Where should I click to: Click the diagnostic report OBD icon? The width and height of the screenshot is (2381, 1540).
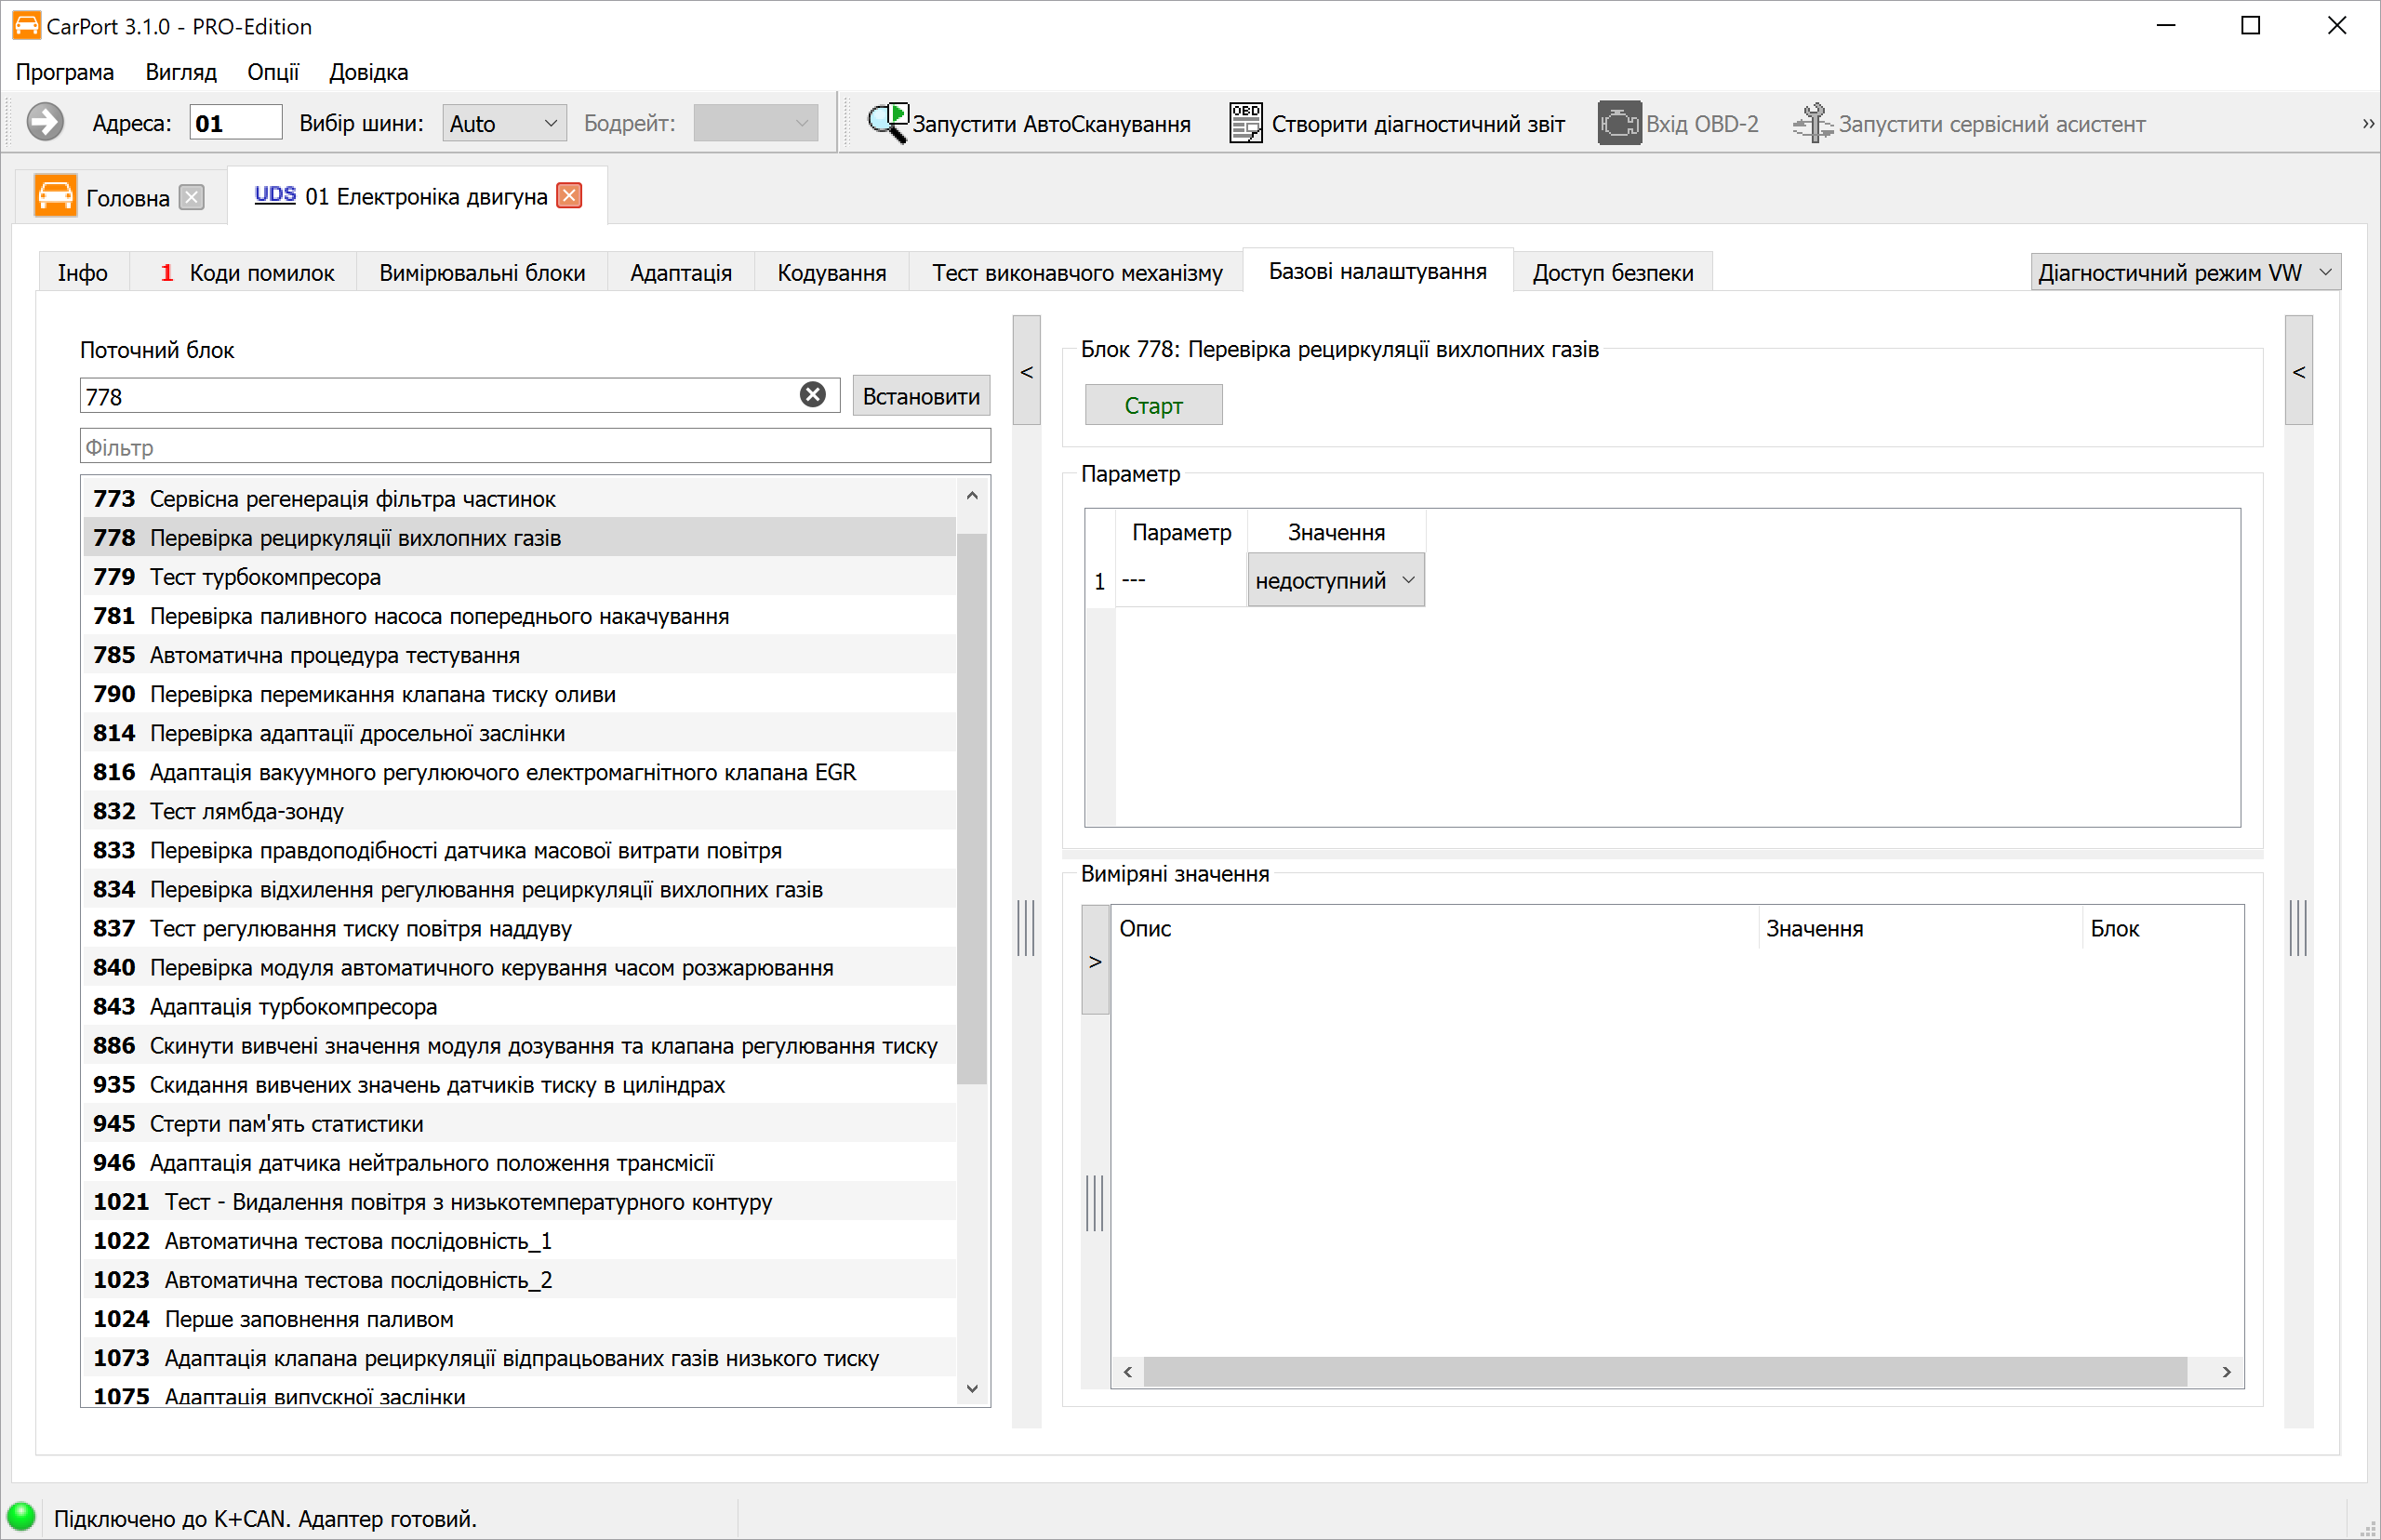pyautogui.click(x=1246, y=123)
